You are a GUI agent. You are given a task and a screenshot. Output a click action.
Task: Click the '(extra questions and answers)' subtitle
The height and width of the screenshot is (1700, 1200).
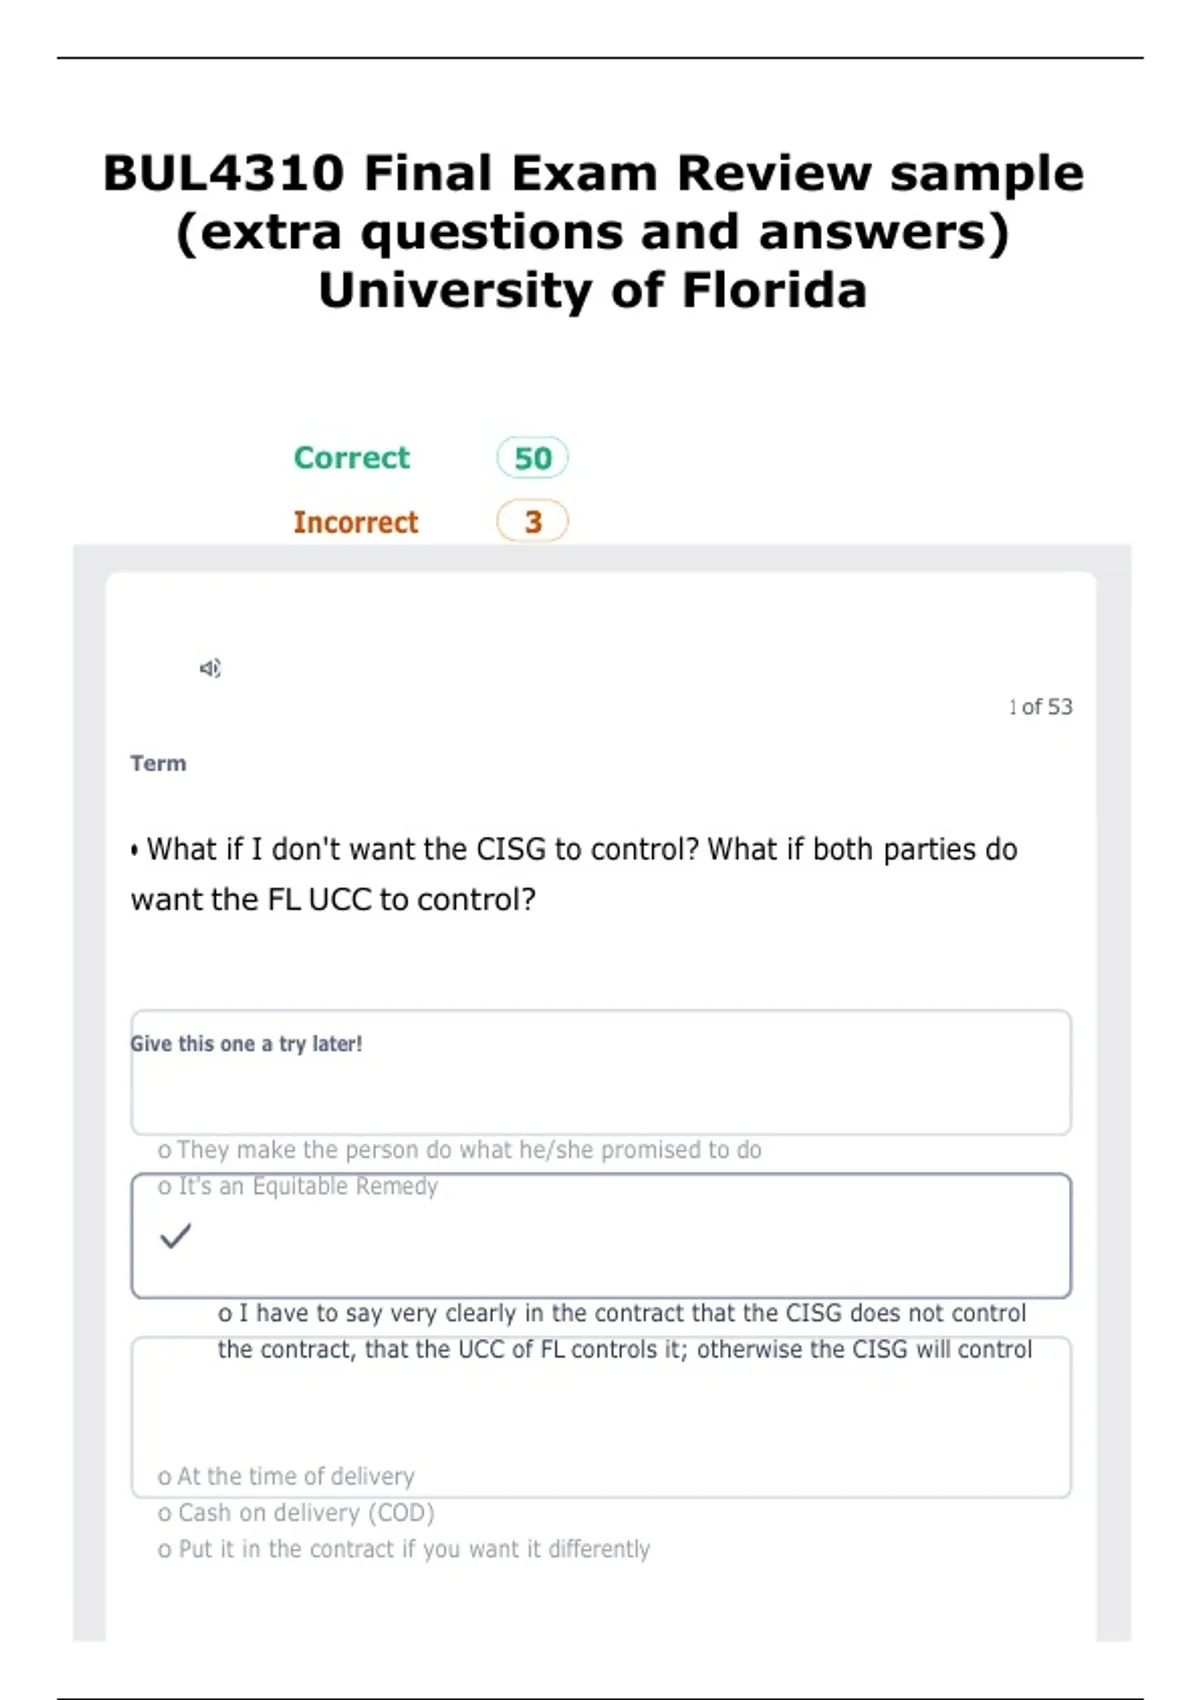click(x=593, y=232)
